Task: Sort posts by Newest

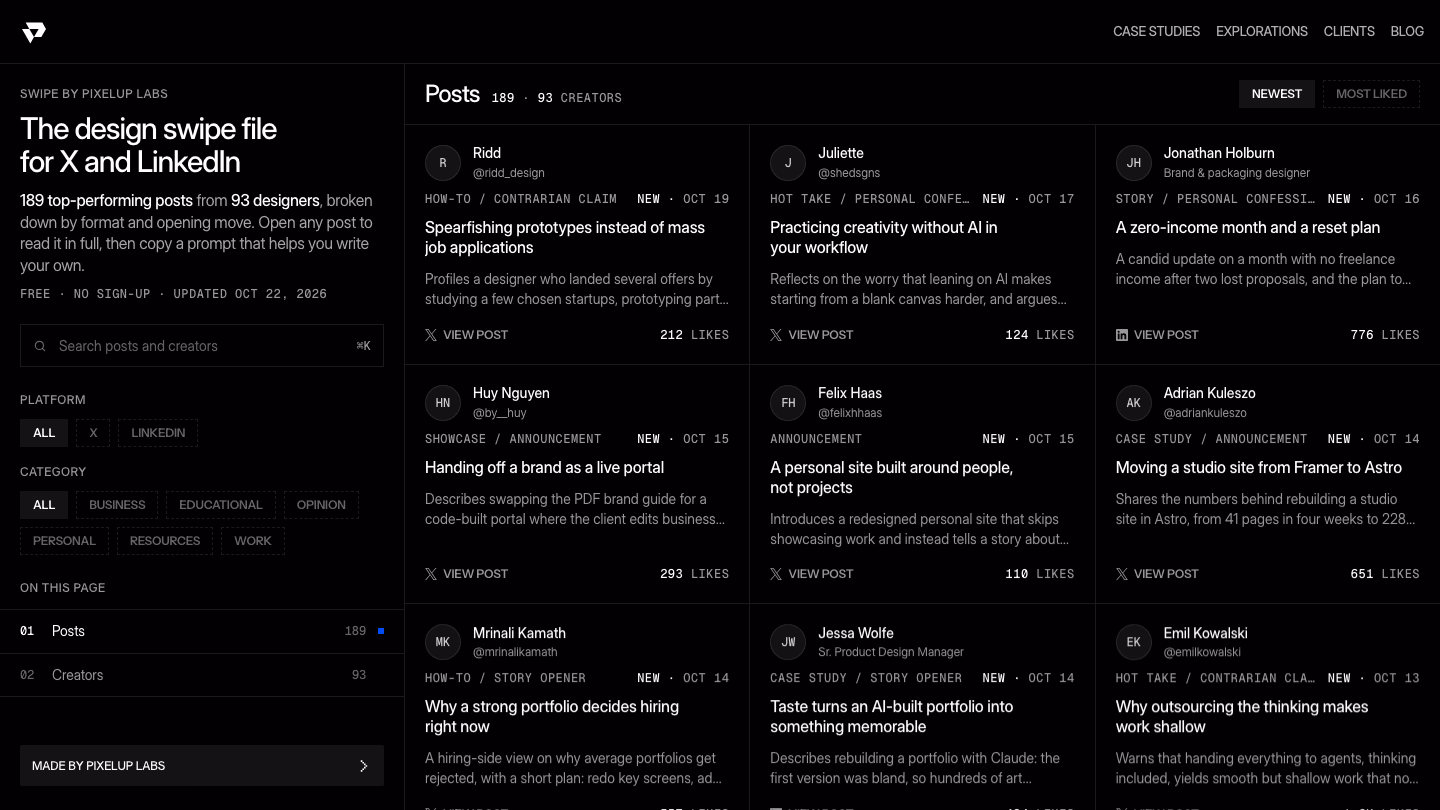Action: (1277, 94)
